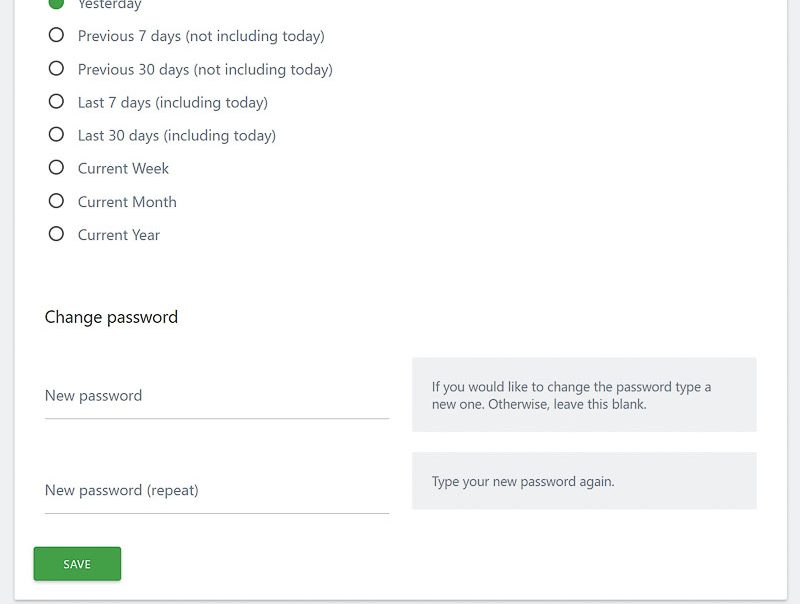Click the password change hint box
The image size is (800, 604).
click(584, 395)
